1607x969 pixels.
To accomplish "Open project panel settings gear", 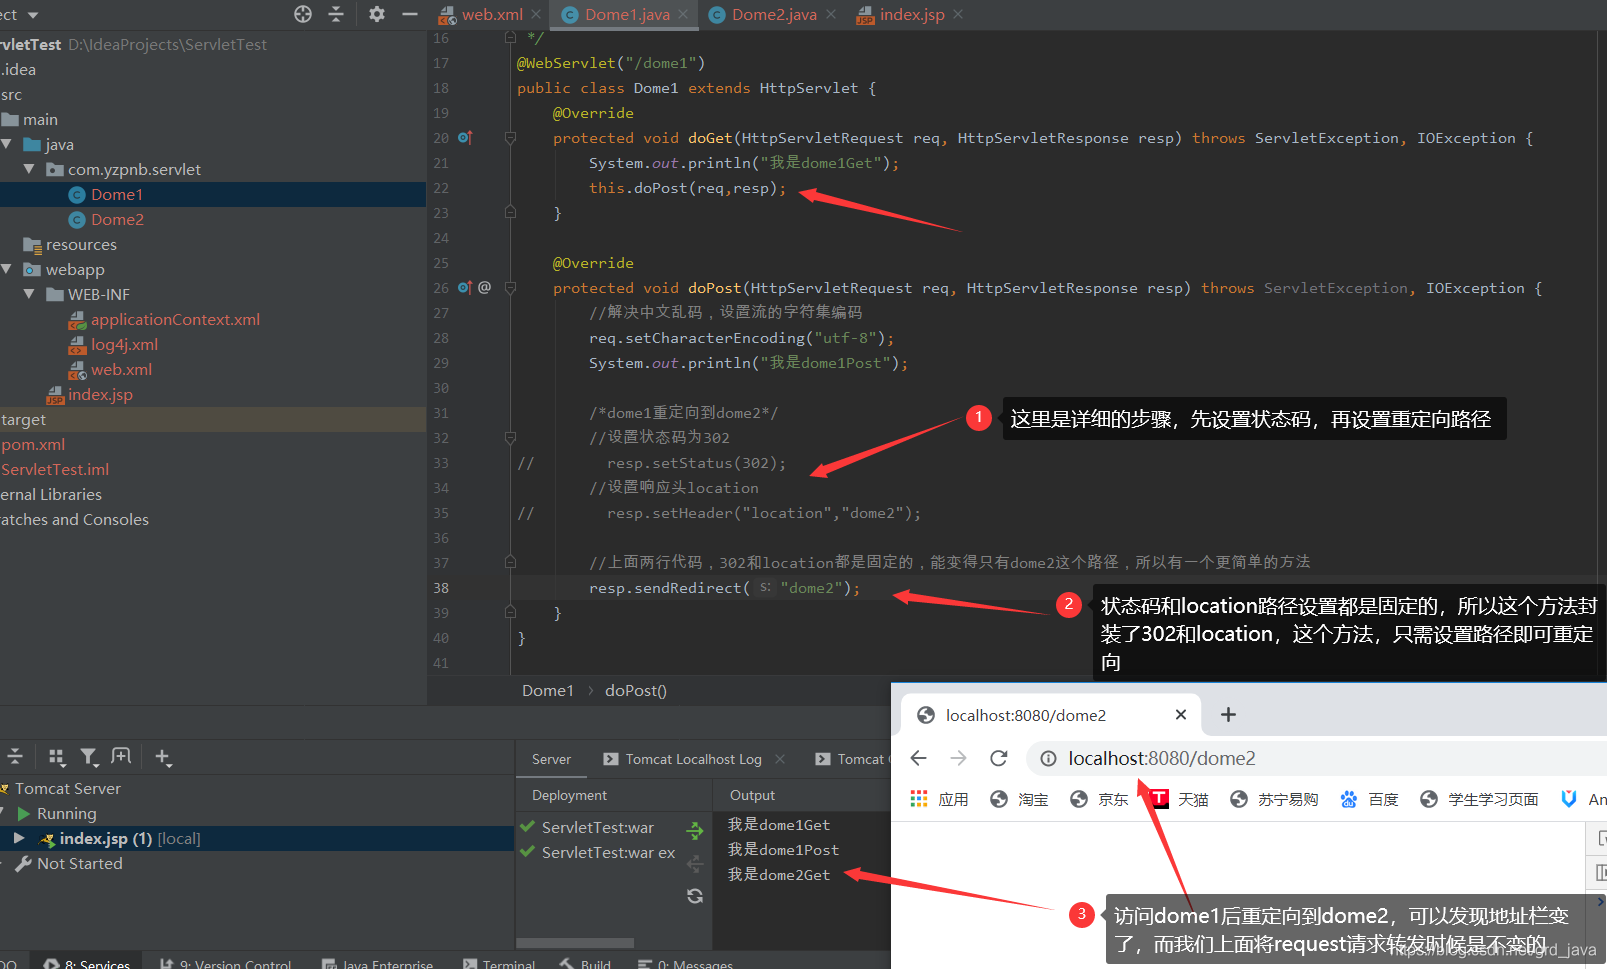I will (376, 14).
